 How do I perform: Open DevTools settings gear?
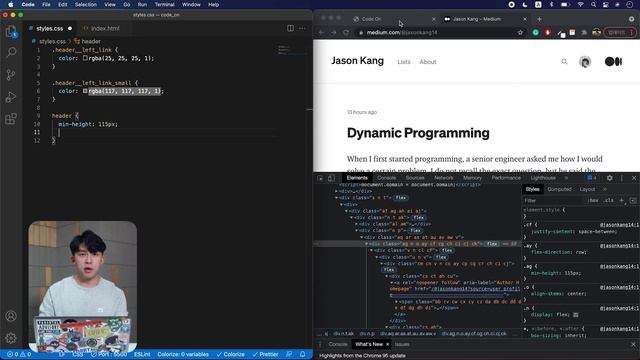click(x=609, y=178)
